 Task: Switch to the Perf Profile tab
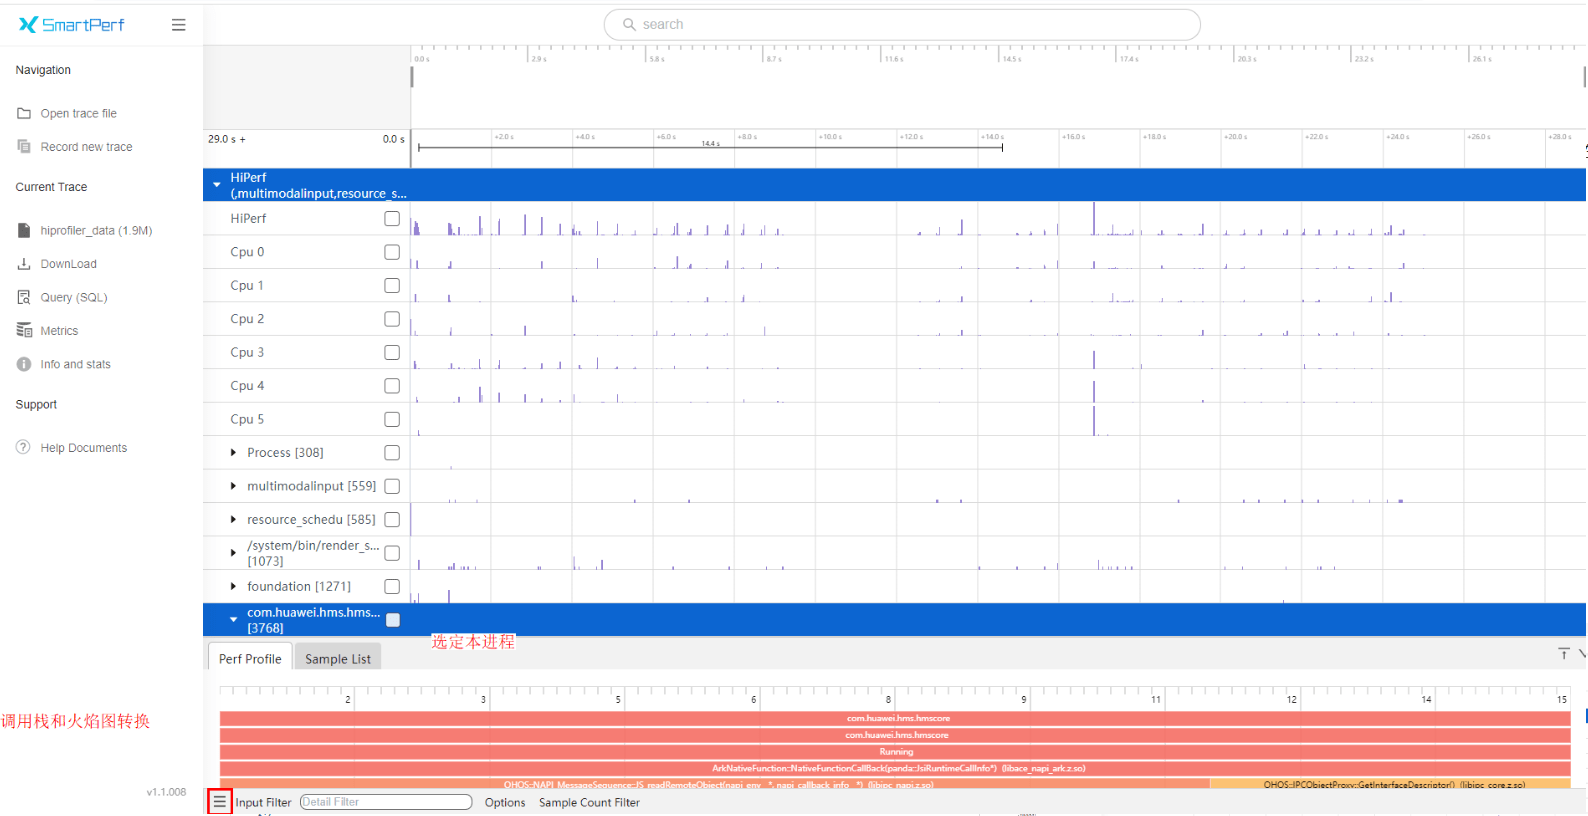250,657
